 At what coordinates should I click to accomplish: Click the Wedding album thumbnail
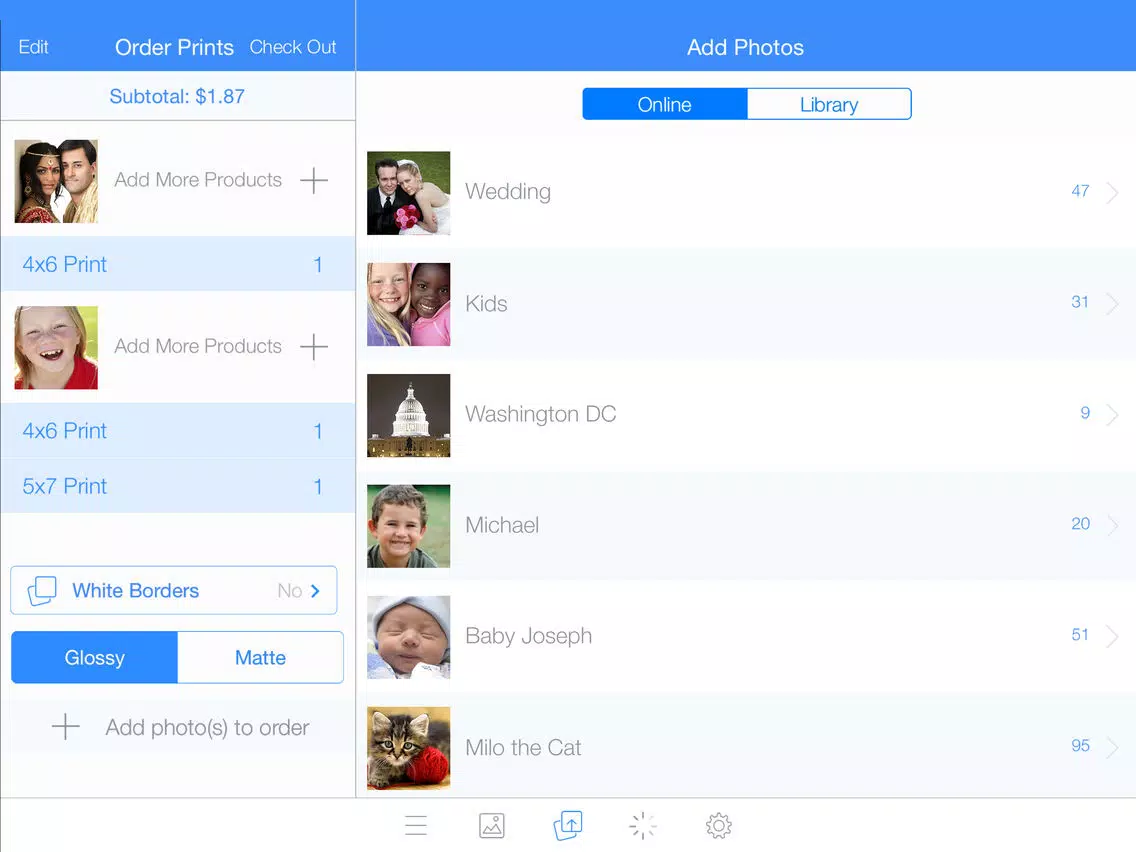tap(409, 193)
